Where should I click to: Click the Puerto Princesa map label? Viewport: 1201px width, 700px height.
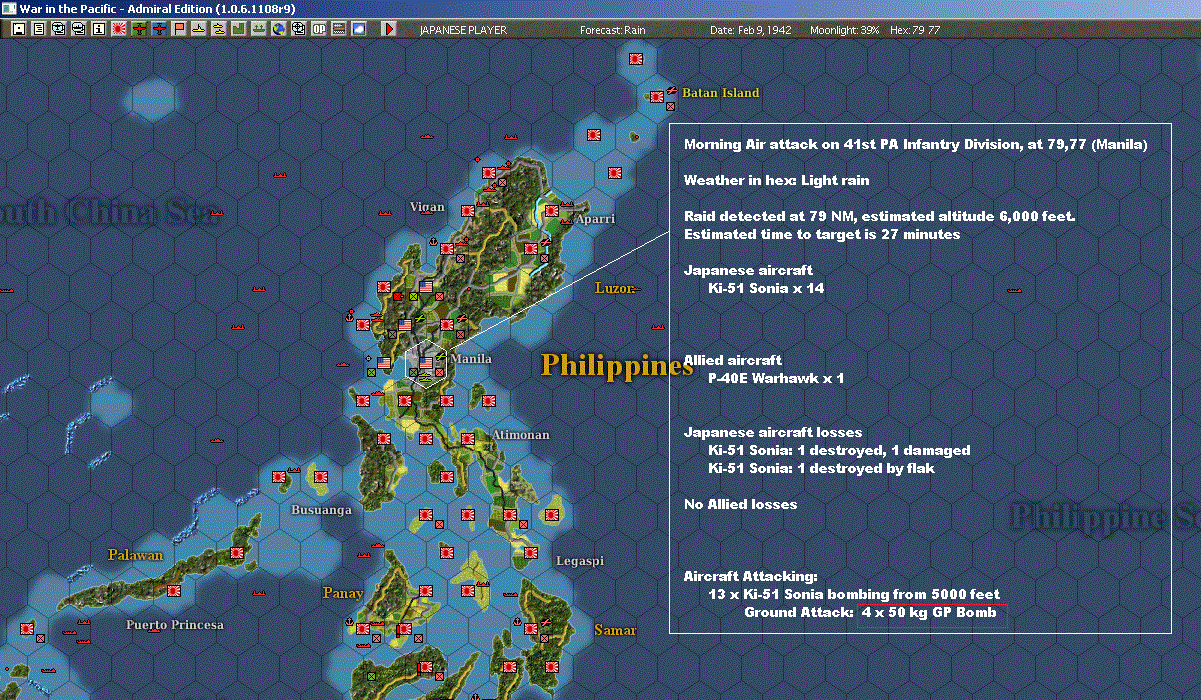pyautogui.click(x=175, y=625)
